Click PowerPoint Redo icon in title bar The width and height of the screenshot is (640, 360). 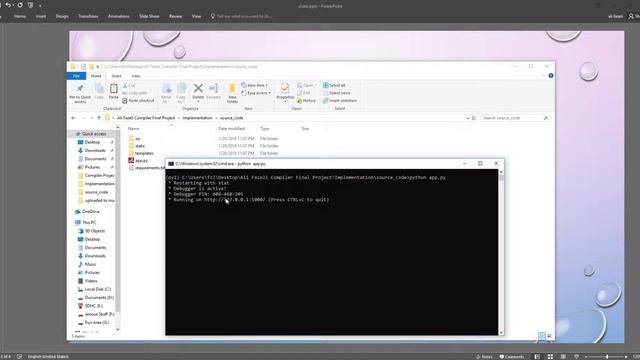(x=20, y=5)
